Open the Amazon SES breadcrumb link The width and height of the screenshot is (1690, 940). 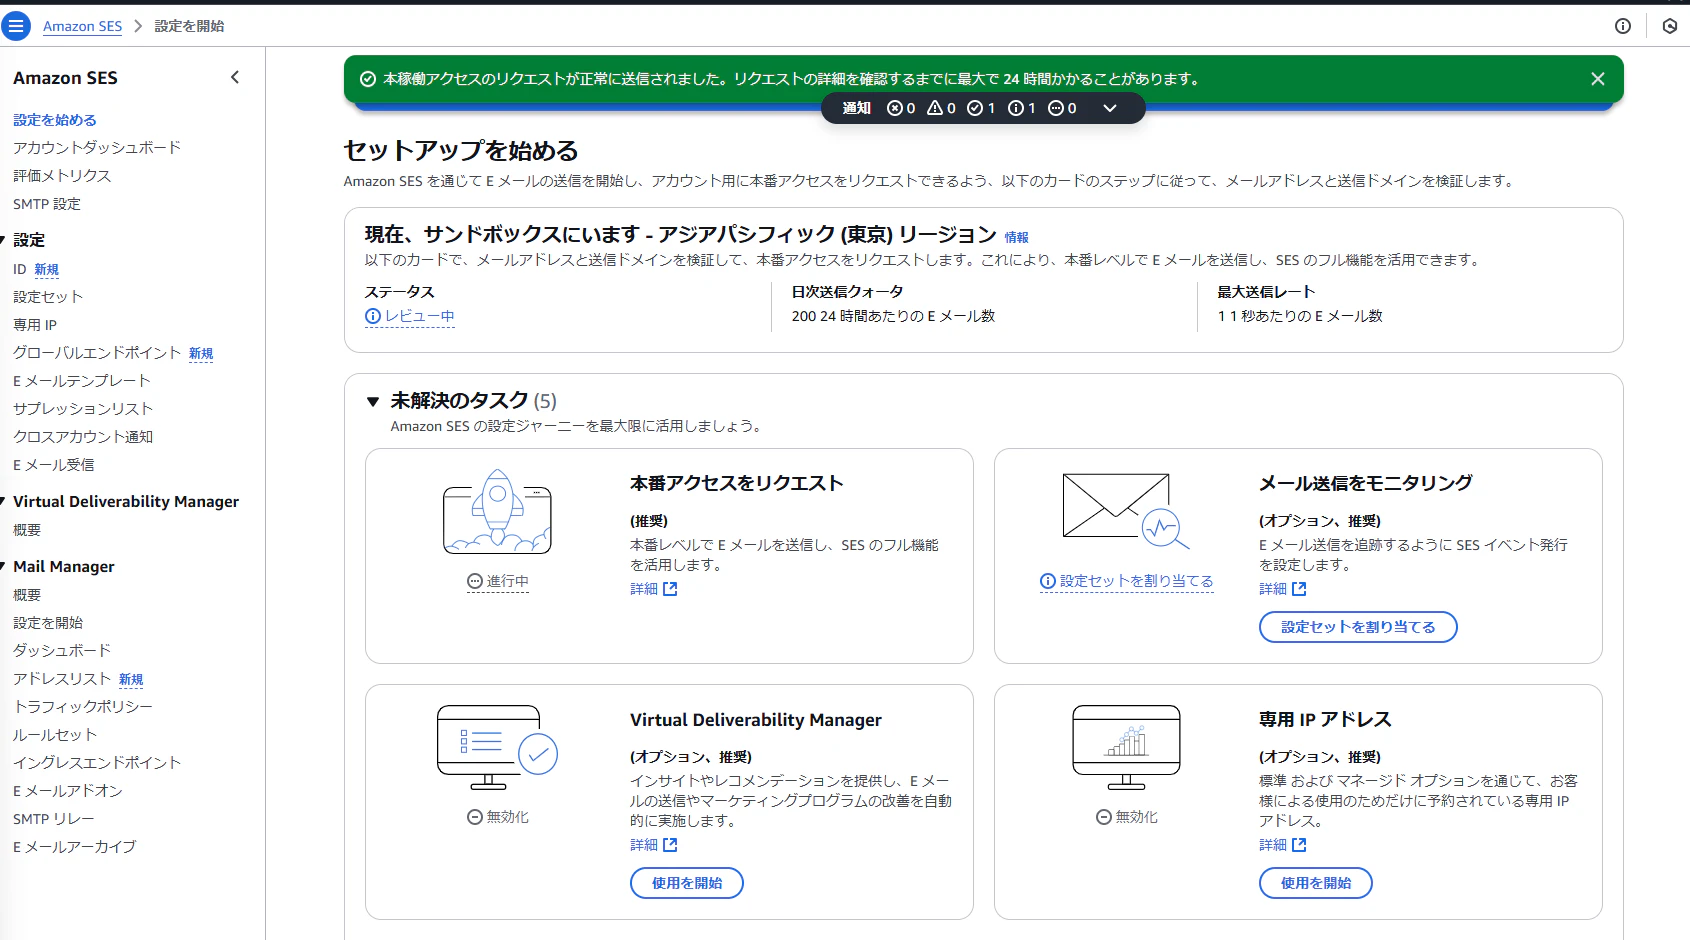click(x=82, y=26)
